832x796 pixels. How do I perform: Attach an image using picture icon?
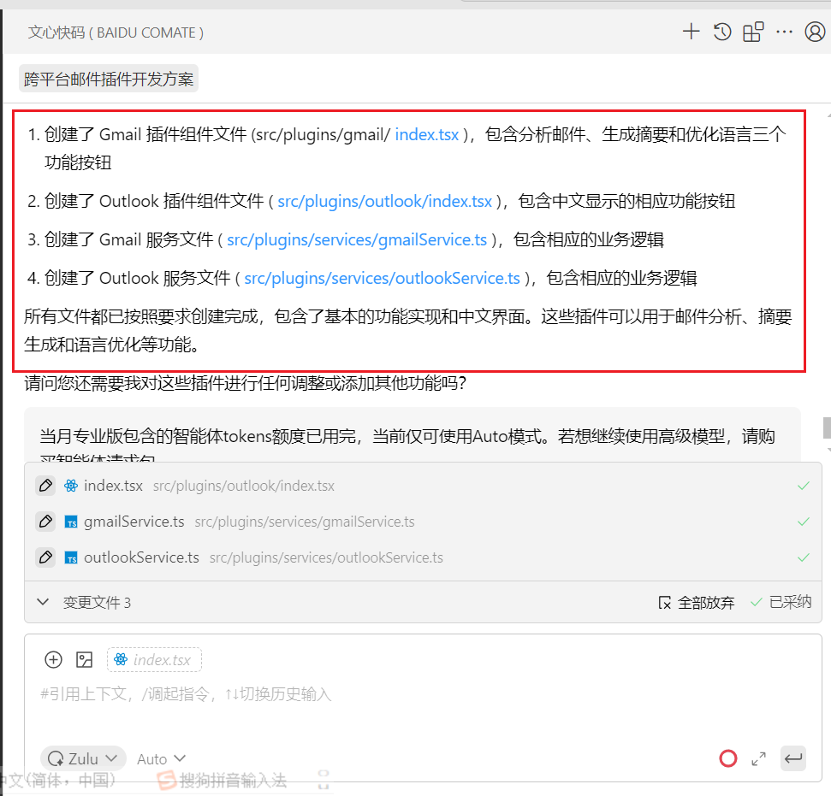point(84,660)
